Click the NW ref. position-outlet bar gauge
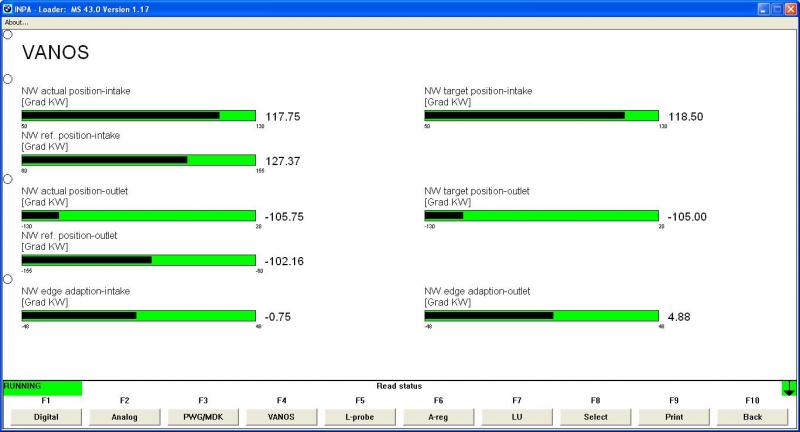Image resolution: width=800 pixels, height=432 pixels. pos(139,260)
